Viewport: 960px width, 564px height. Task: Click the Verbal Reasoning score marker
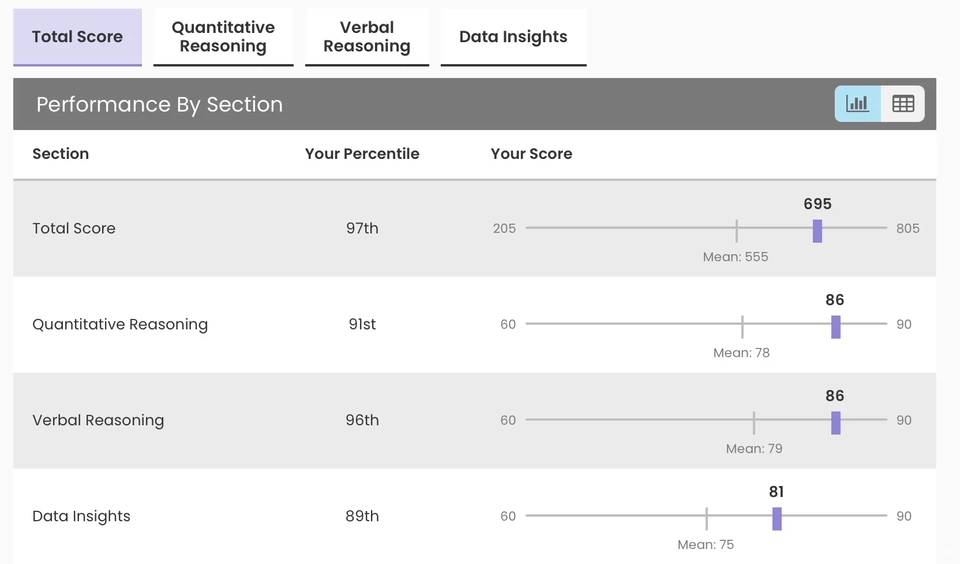point(836,423)
